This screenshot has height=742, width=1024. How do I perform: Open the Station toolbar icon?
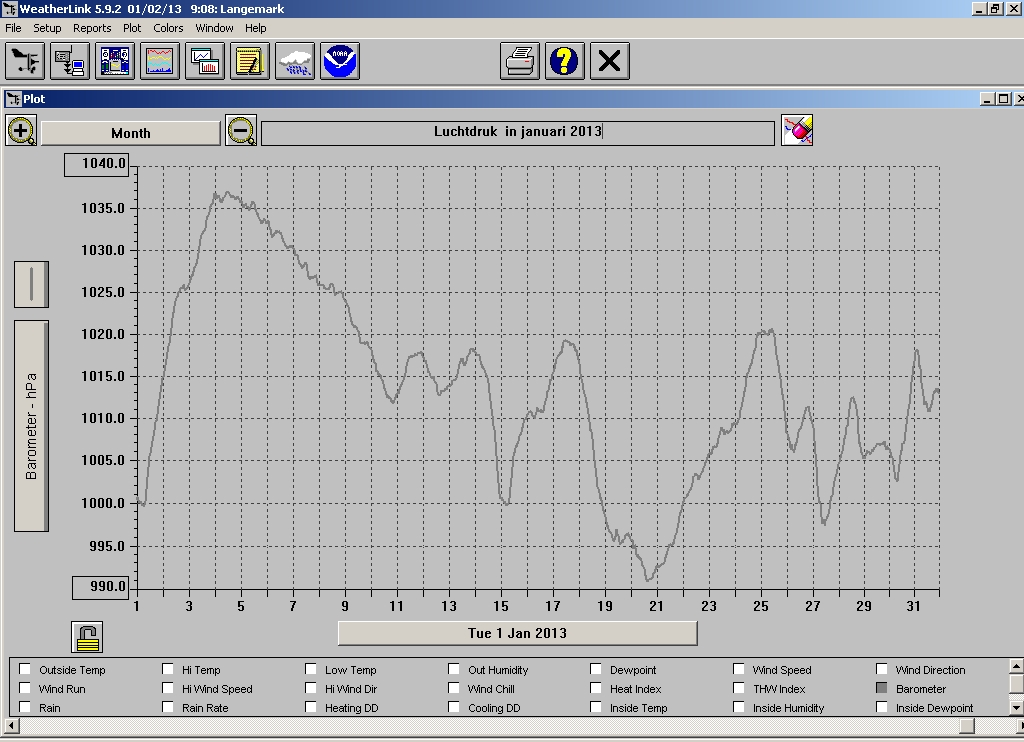(x=25, y=61)
